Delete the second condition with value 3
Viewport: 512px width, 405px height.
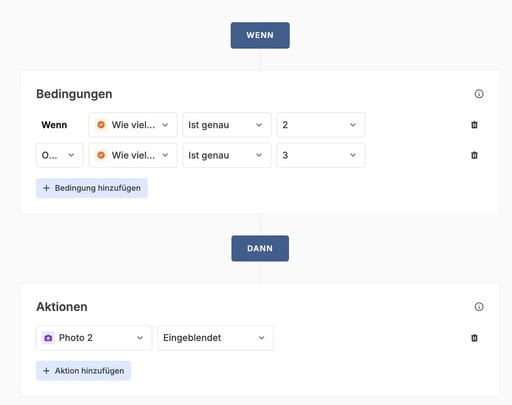474,155
